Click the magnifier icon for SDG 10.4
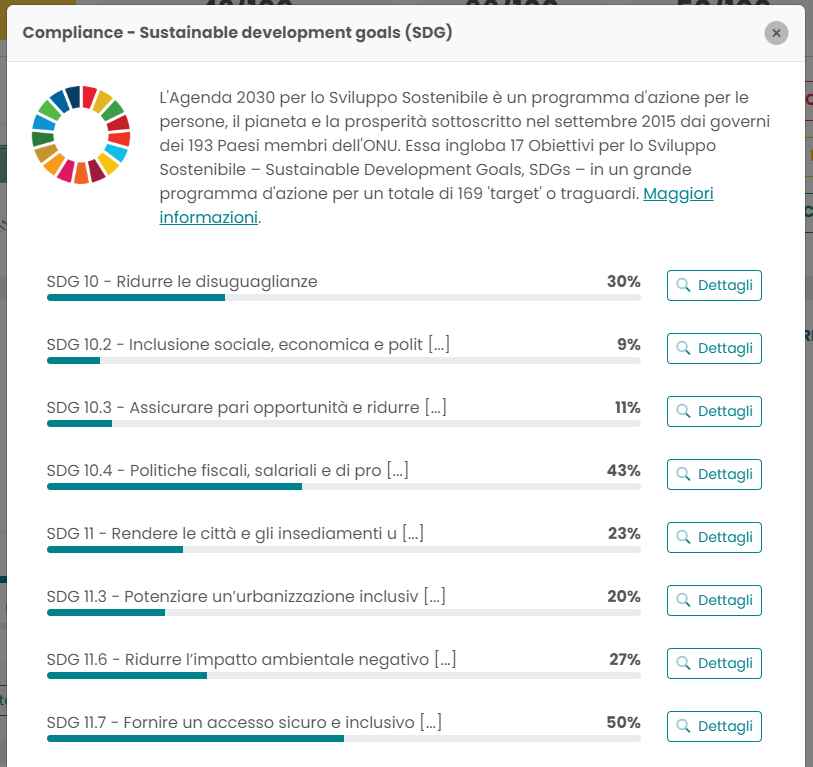This screenshot has width=813, height=767. coord(684,474)
